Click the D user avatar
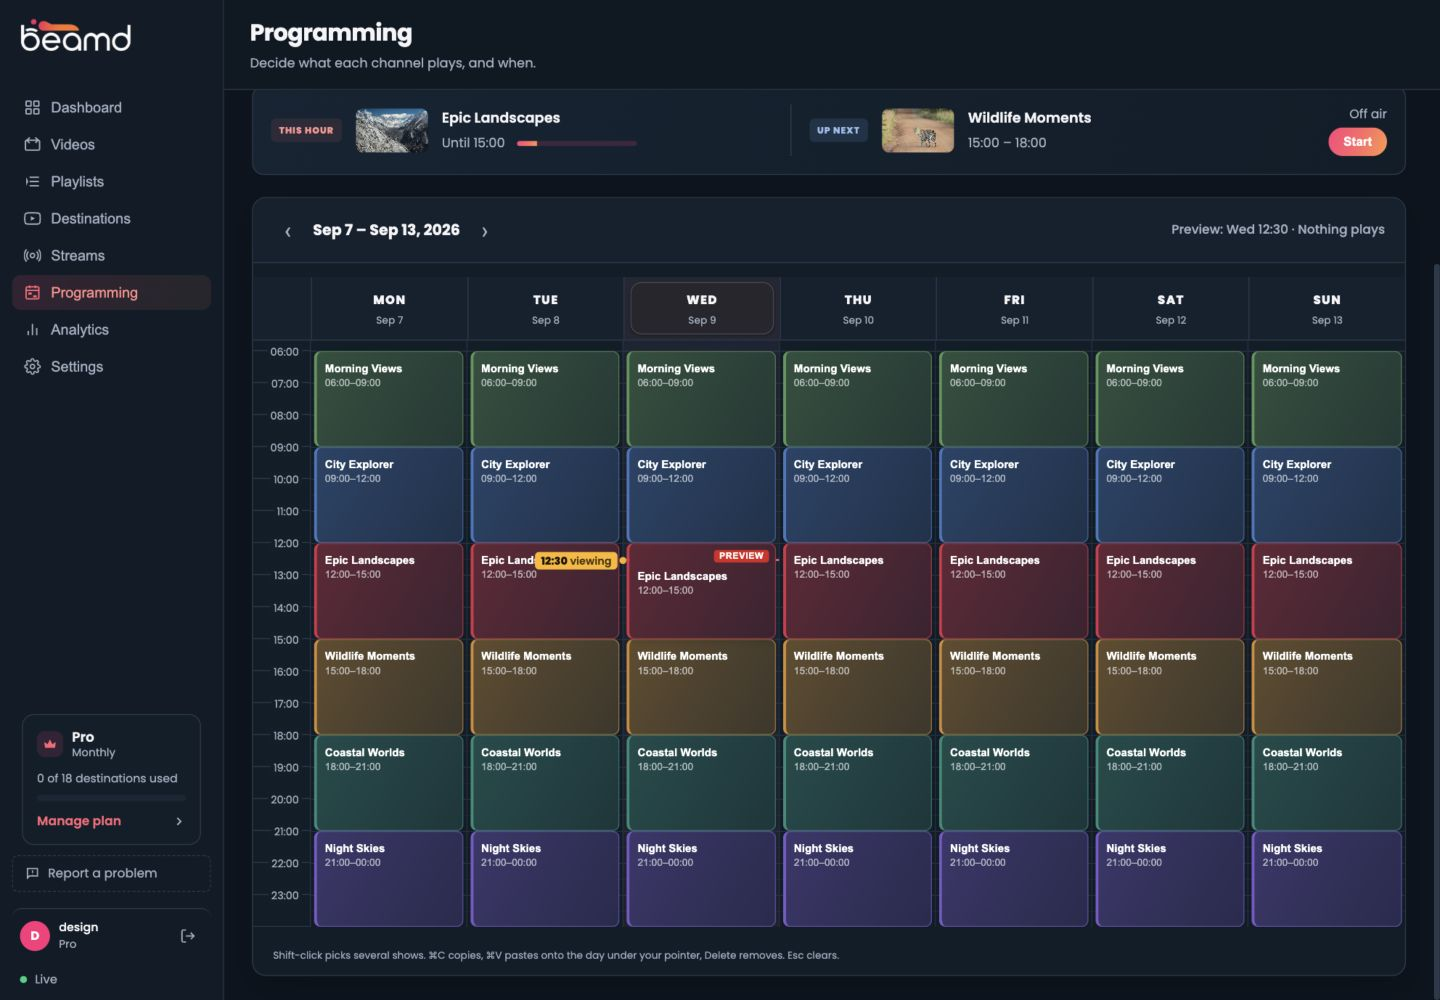 point(35,936)
